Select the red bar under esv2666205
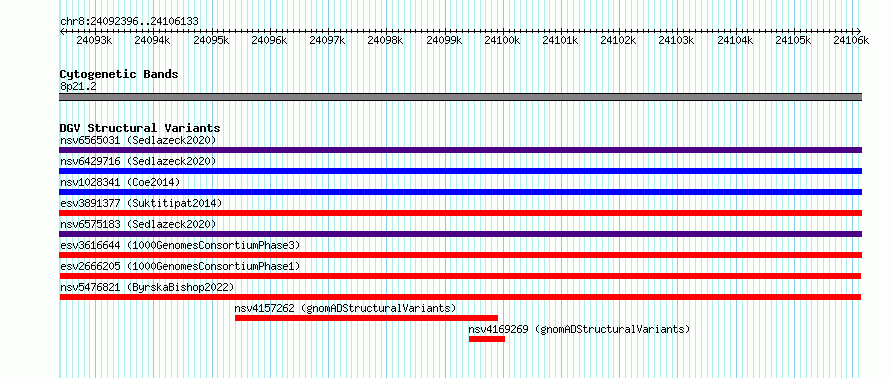890x378 pixels. click(x=460, y=276)
